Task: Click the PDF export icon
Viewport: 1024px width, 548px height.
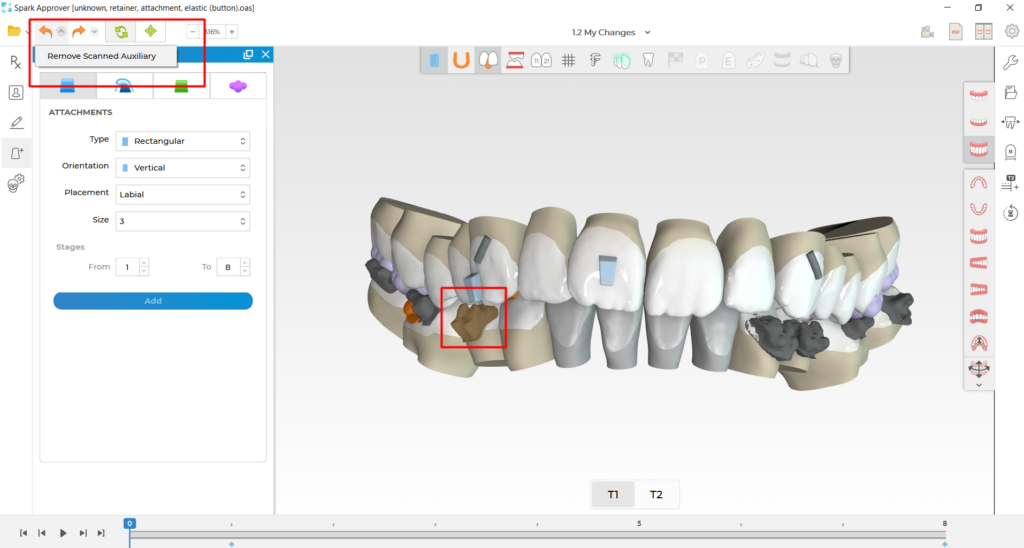Action: tap(955, 31)
